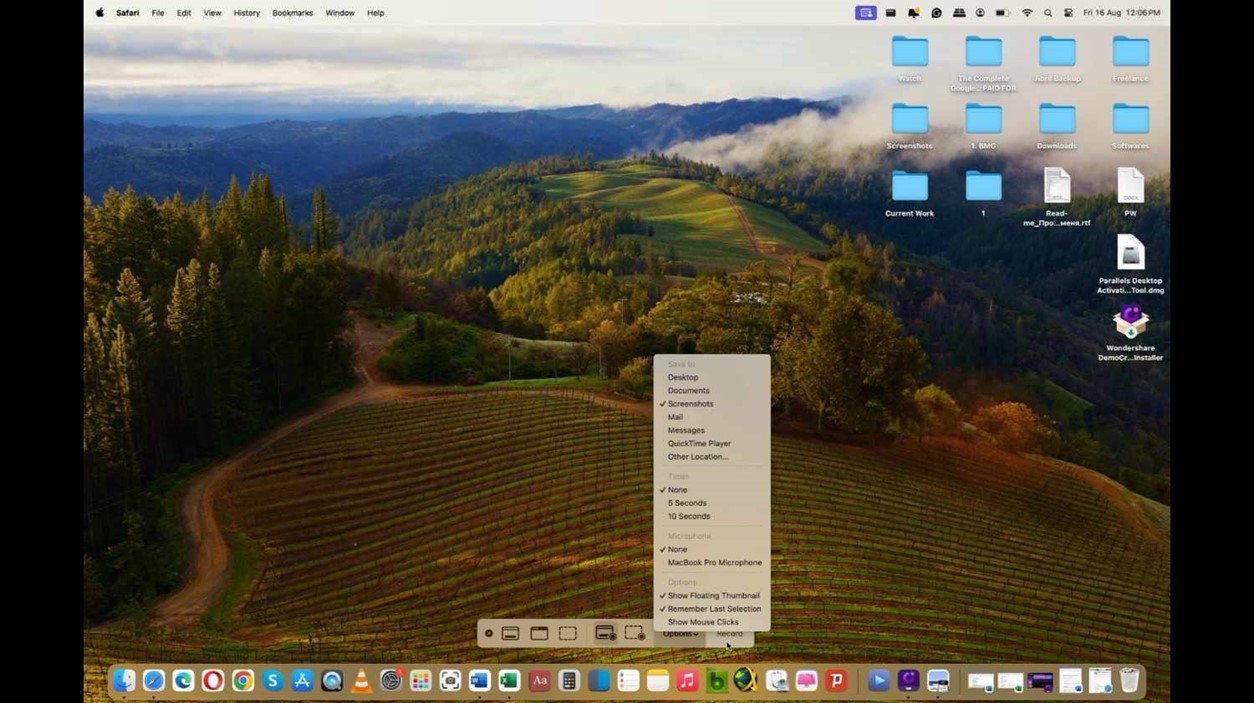The height and width of the screenshot is (703, 1254).
Task: Open the File menu
Action: point(158,13)
